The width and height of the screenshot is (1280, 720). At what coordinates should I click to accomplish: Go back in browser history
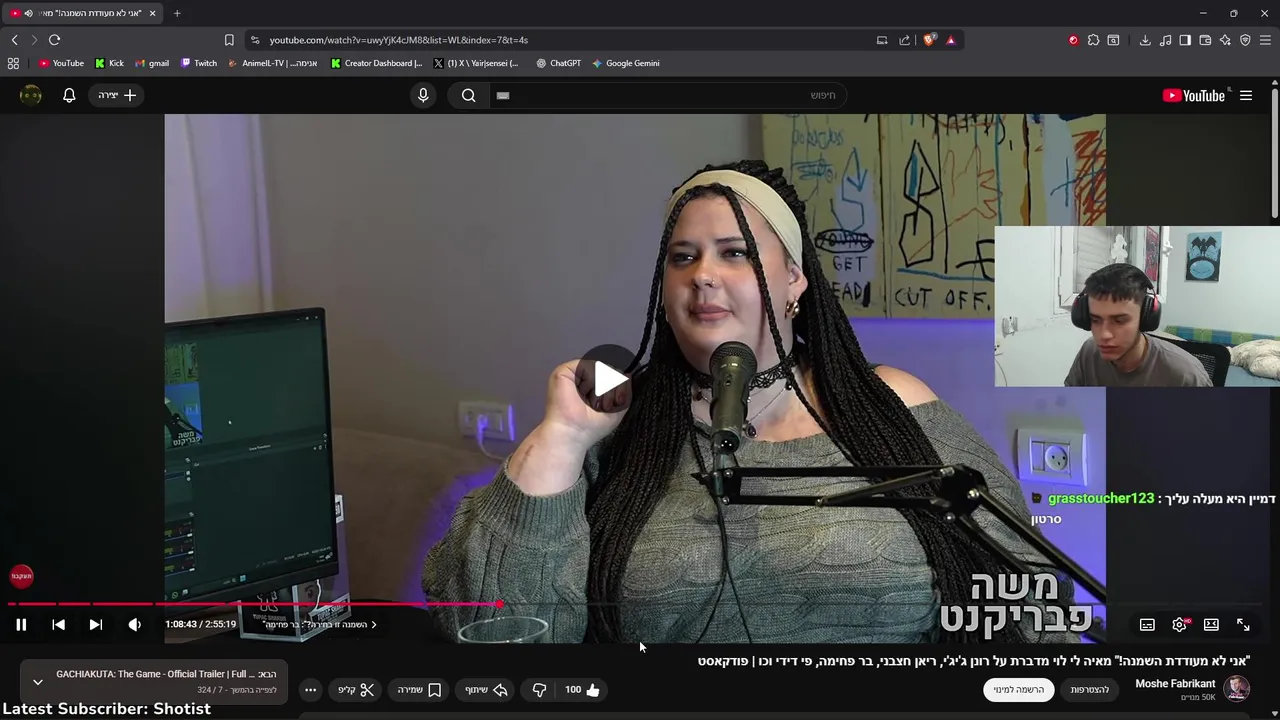pyautogui.click(x=14, y=40)
